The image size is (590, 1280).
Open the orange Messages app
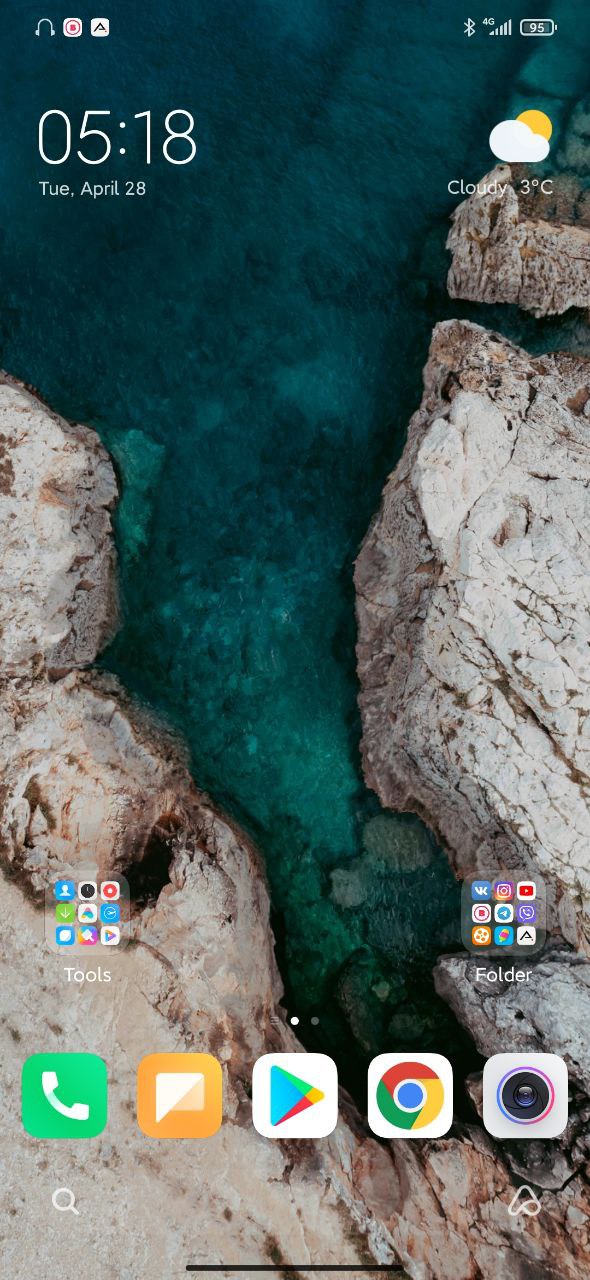[x=180, y=1095]
